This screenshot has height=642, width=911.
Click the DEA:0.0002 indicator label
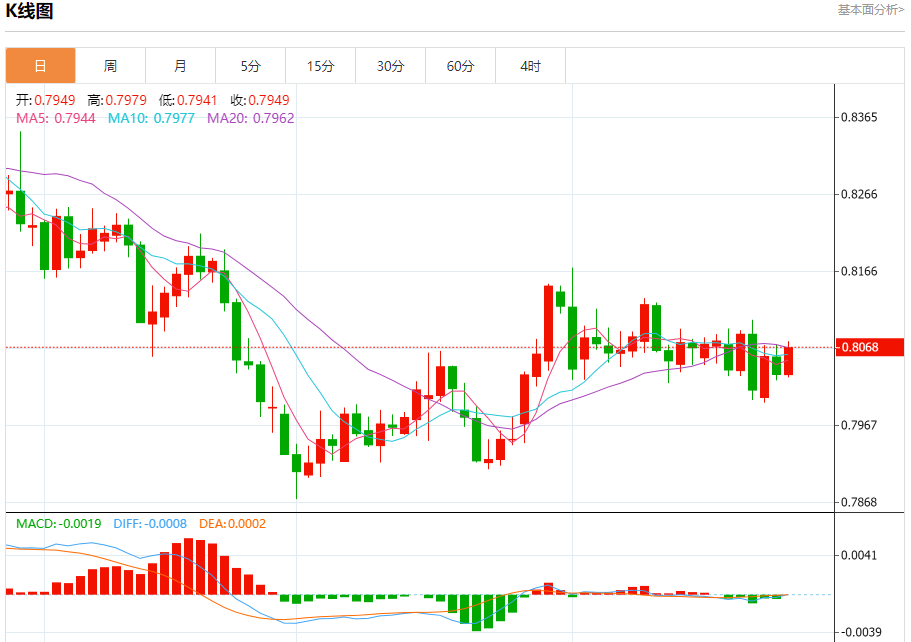point(232,523)
